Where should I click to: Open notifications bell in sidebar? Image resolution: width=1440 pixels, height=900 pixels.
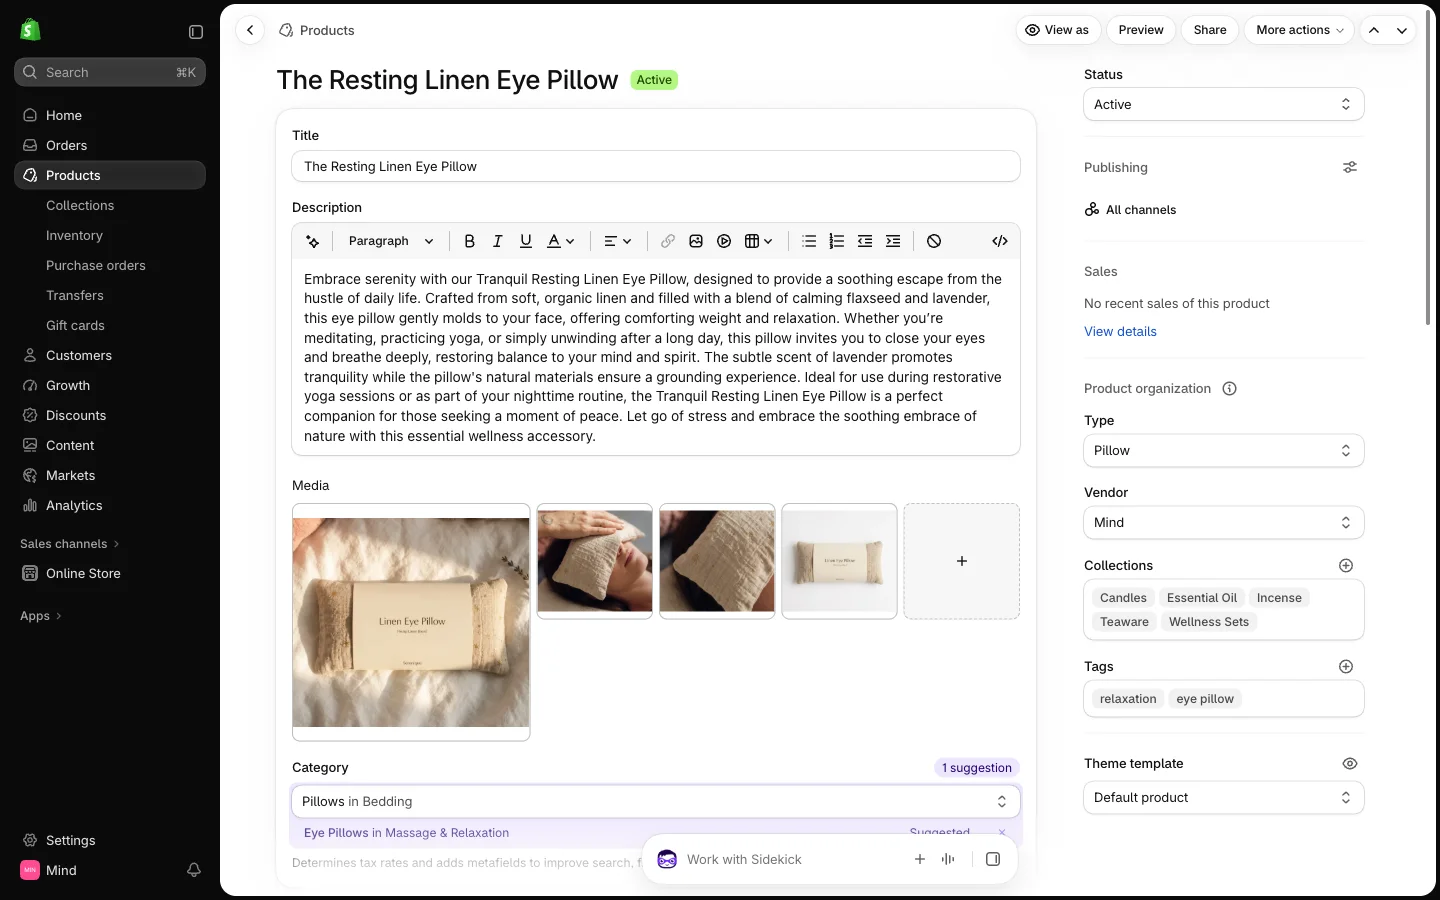[x=194, y=870]
